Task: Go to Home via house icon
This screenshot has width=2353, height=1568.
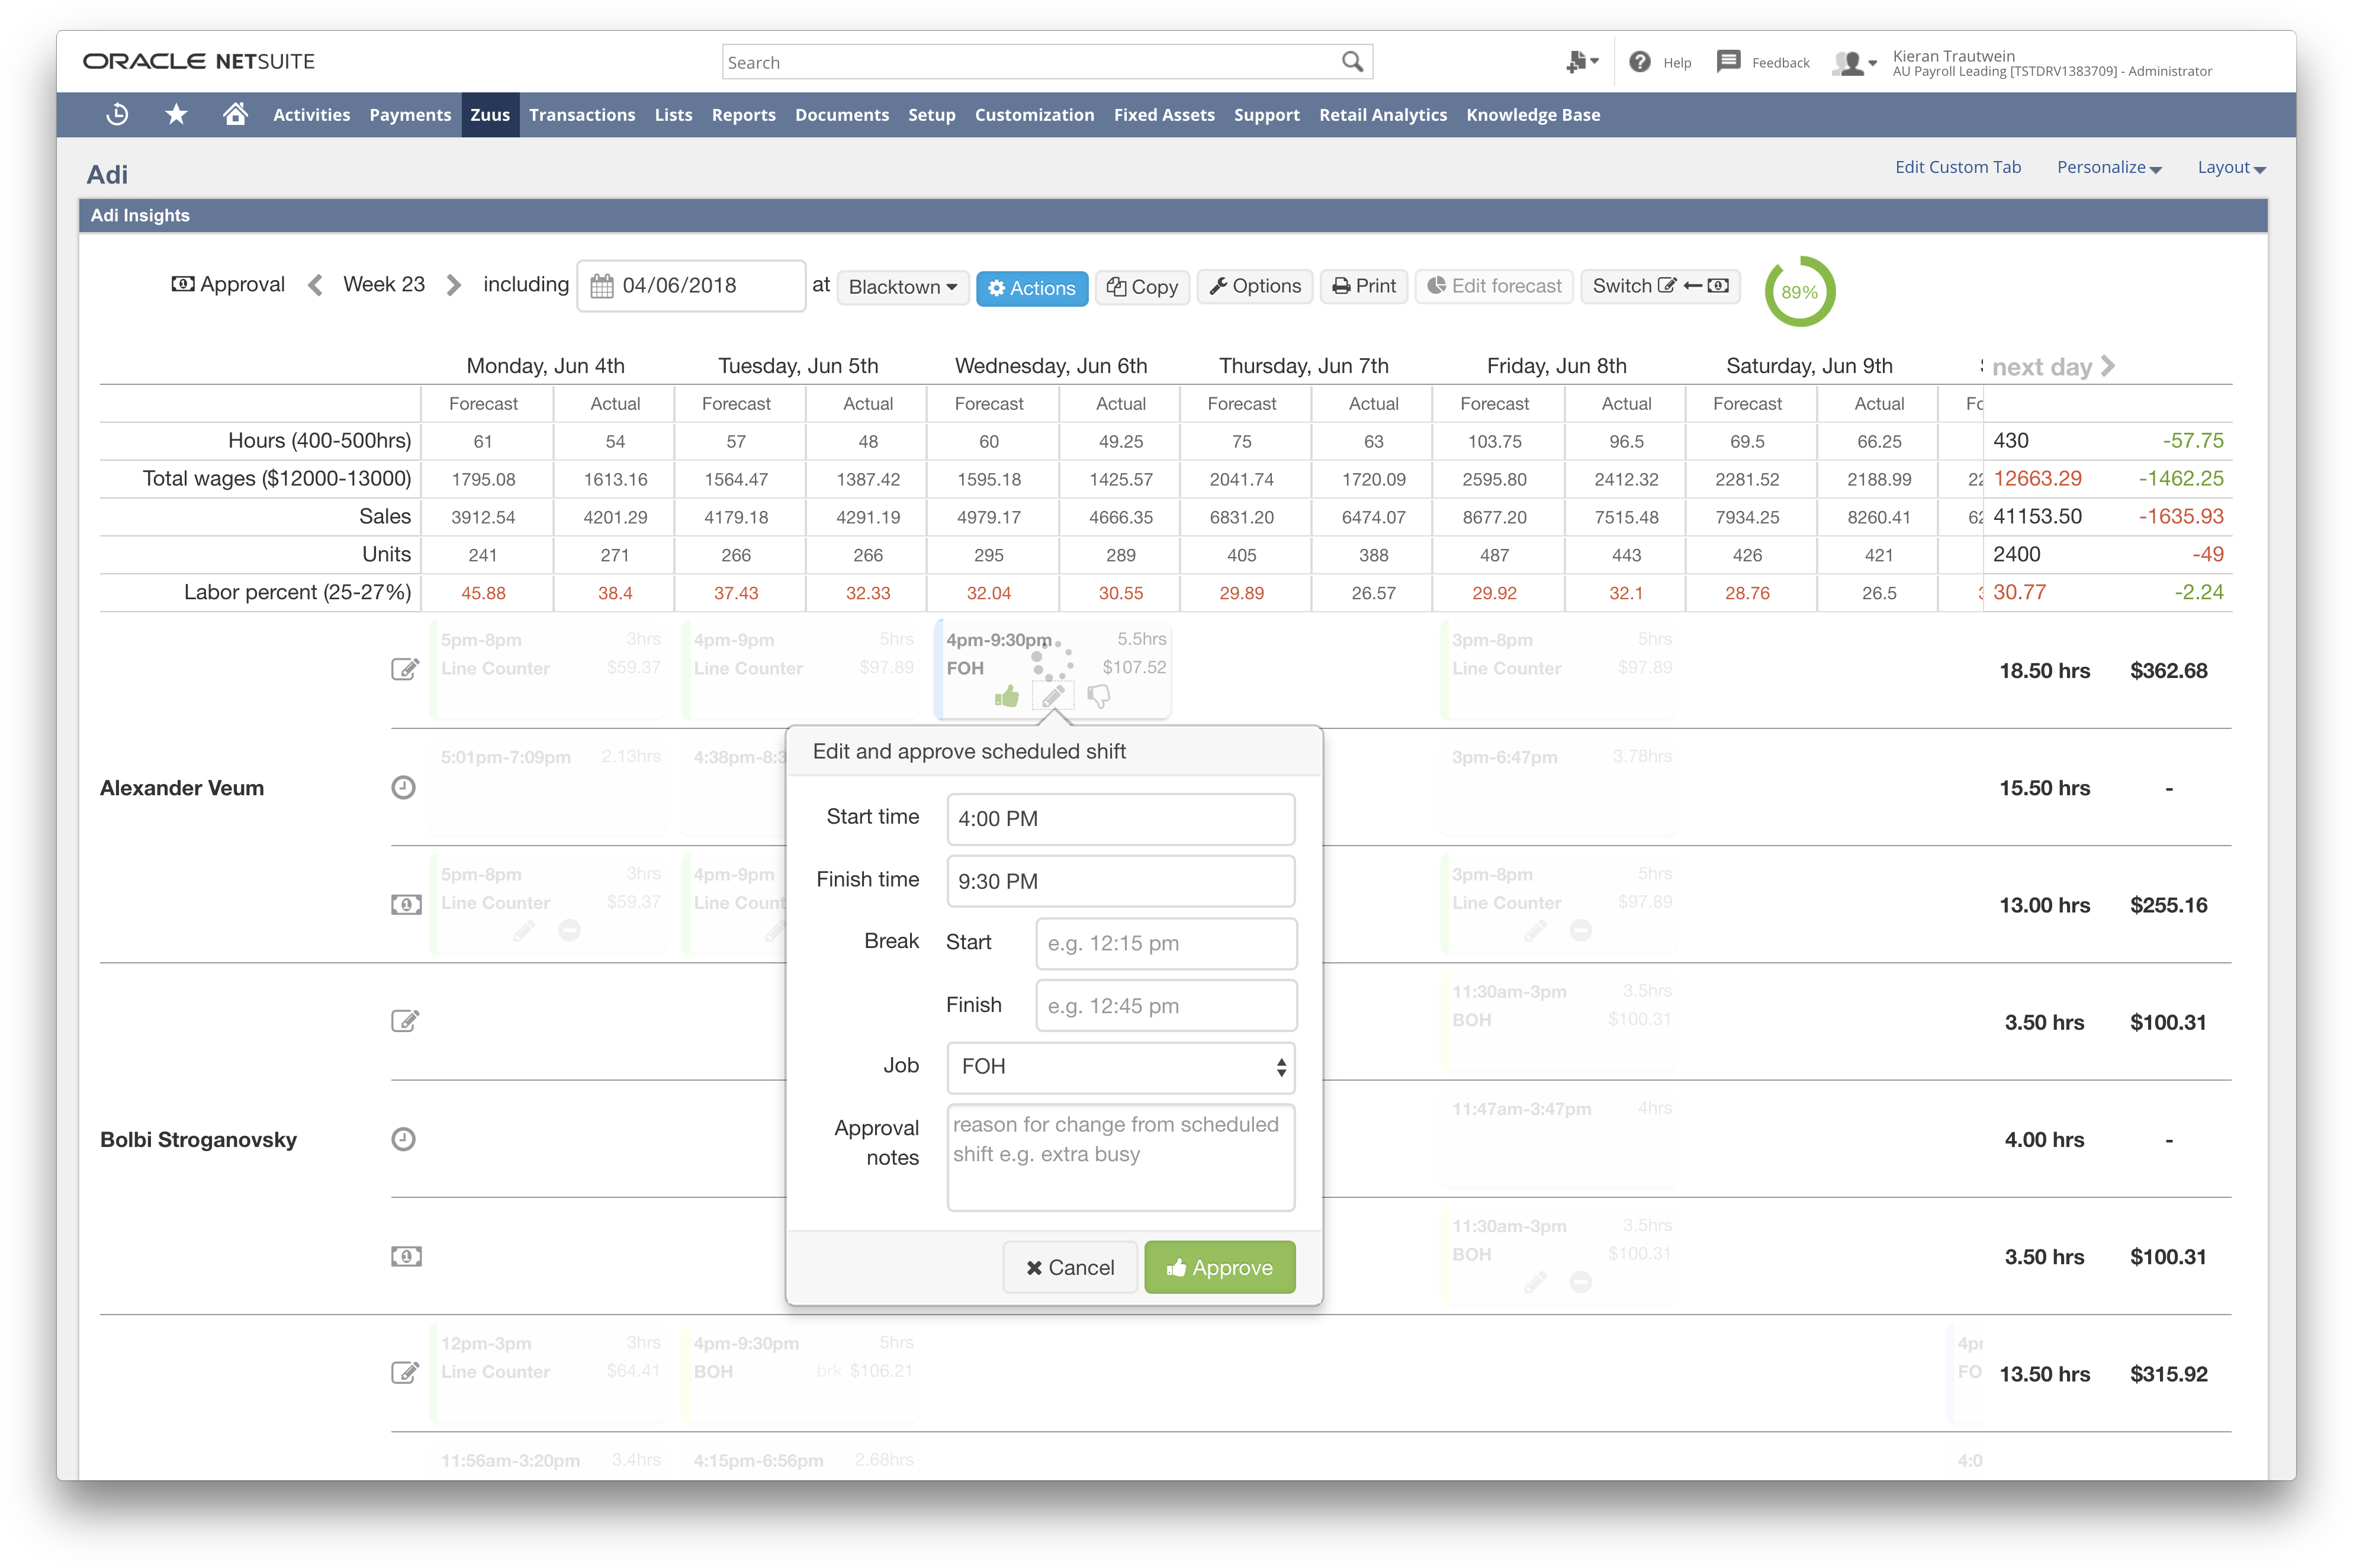Action: 235,114
